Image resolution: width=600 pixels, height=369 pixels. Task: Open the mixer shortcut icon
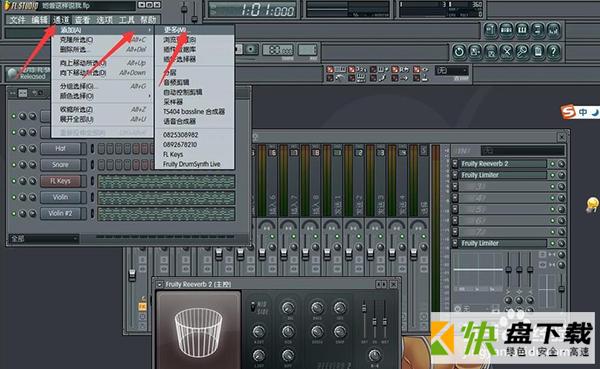(553, 30)
